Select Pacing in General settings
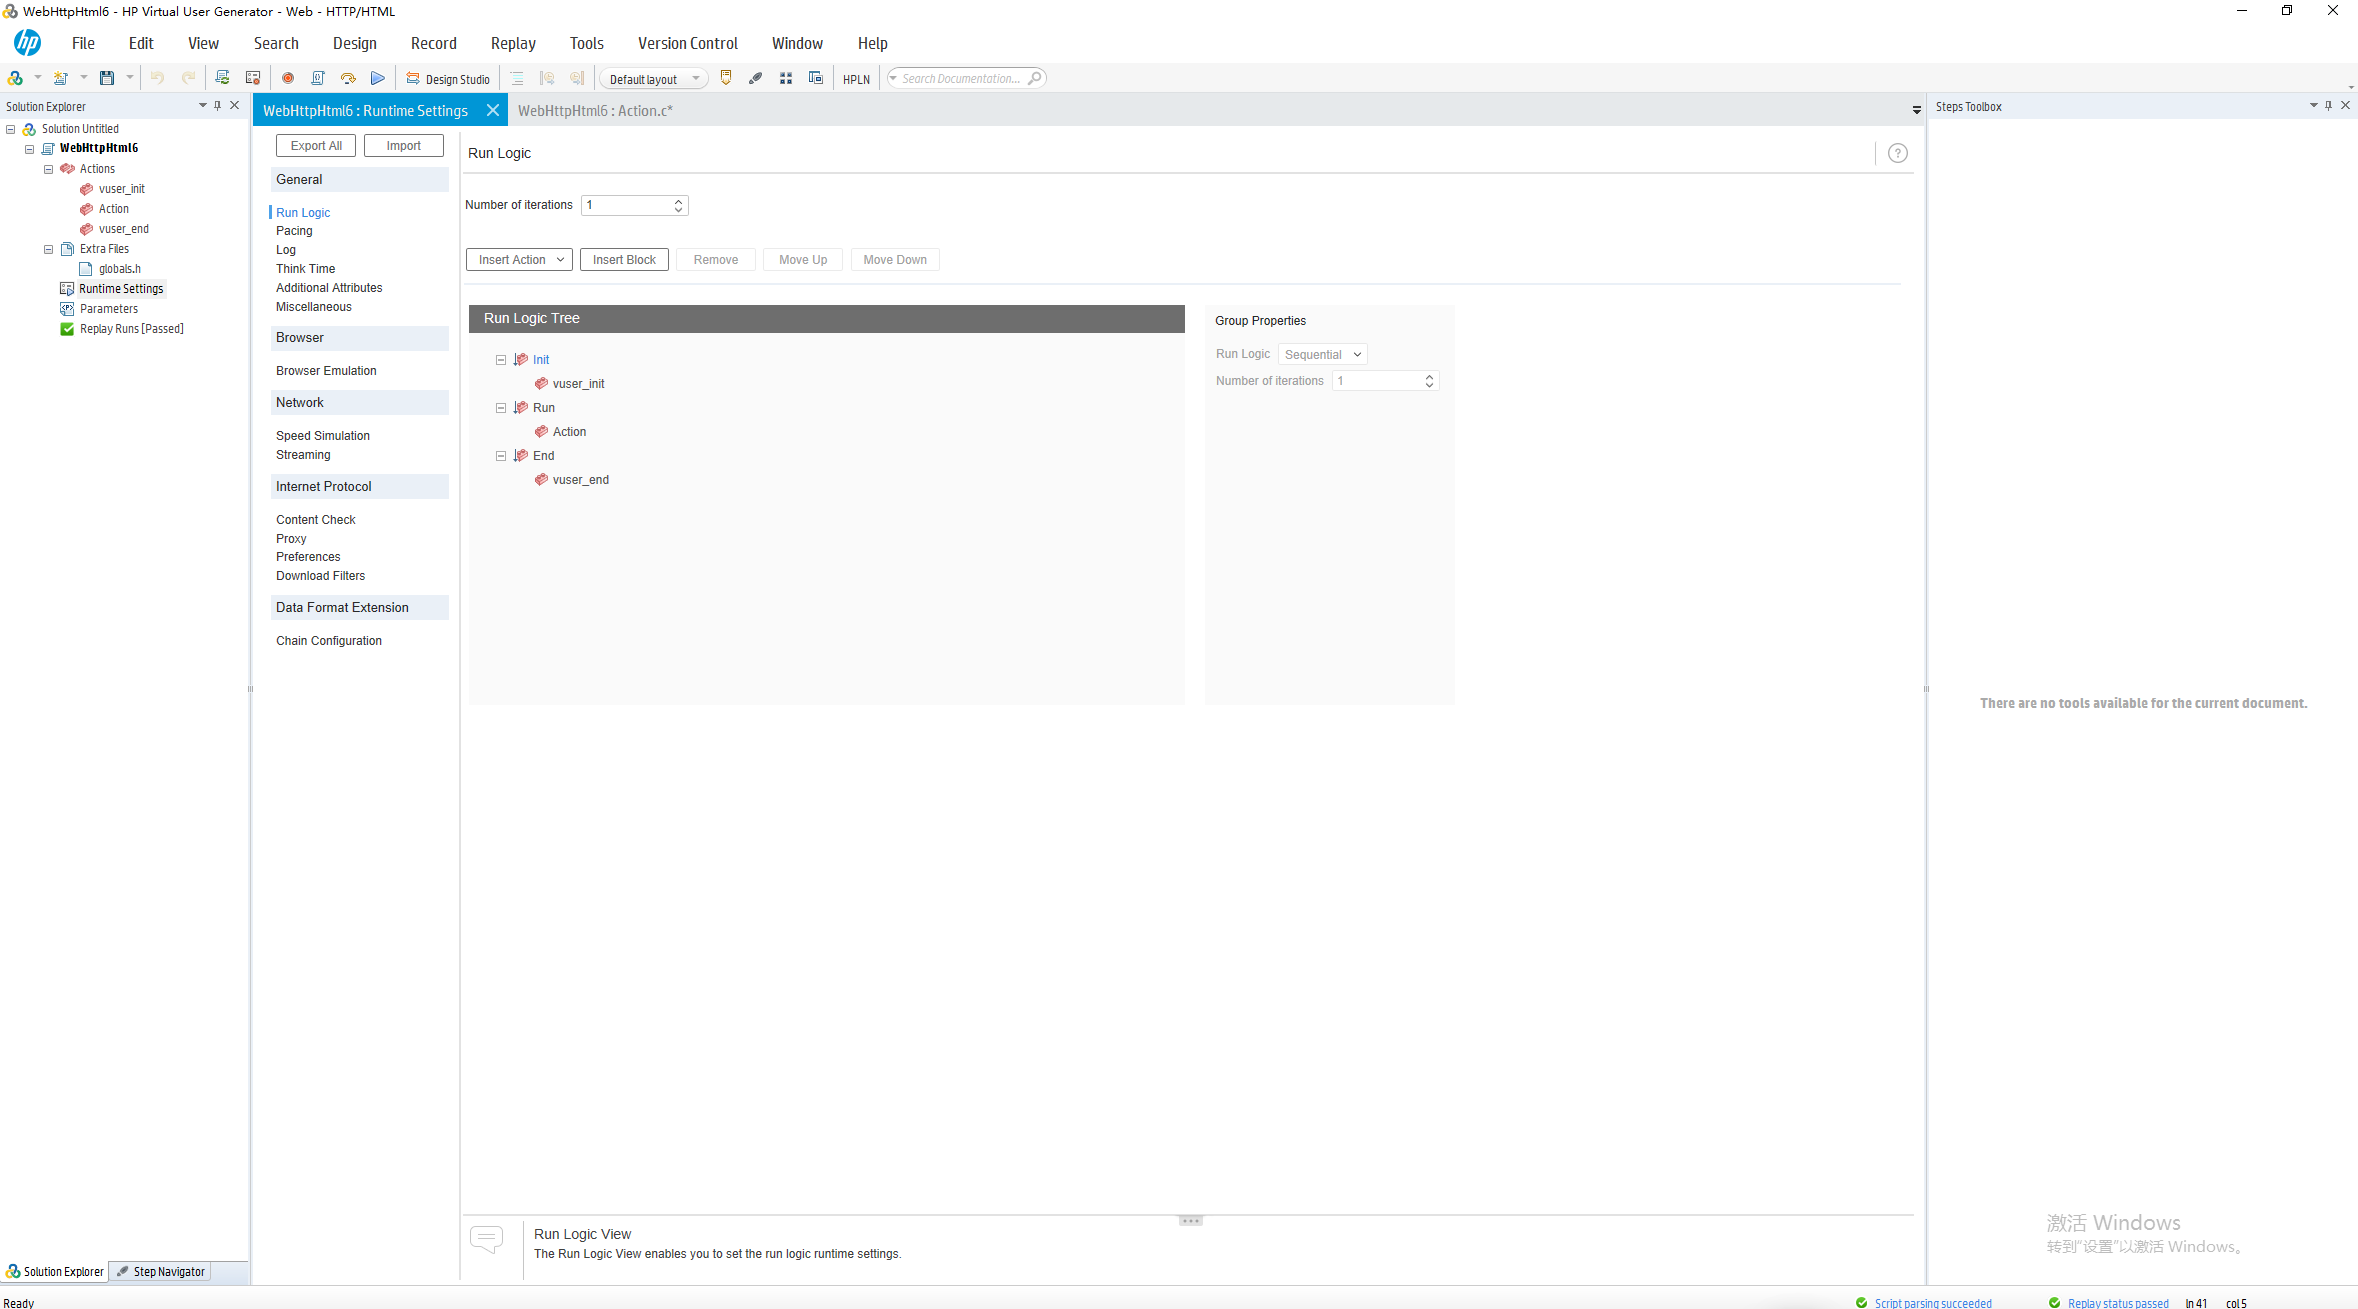This screenshot has height=1309, width=2358. 294,231
